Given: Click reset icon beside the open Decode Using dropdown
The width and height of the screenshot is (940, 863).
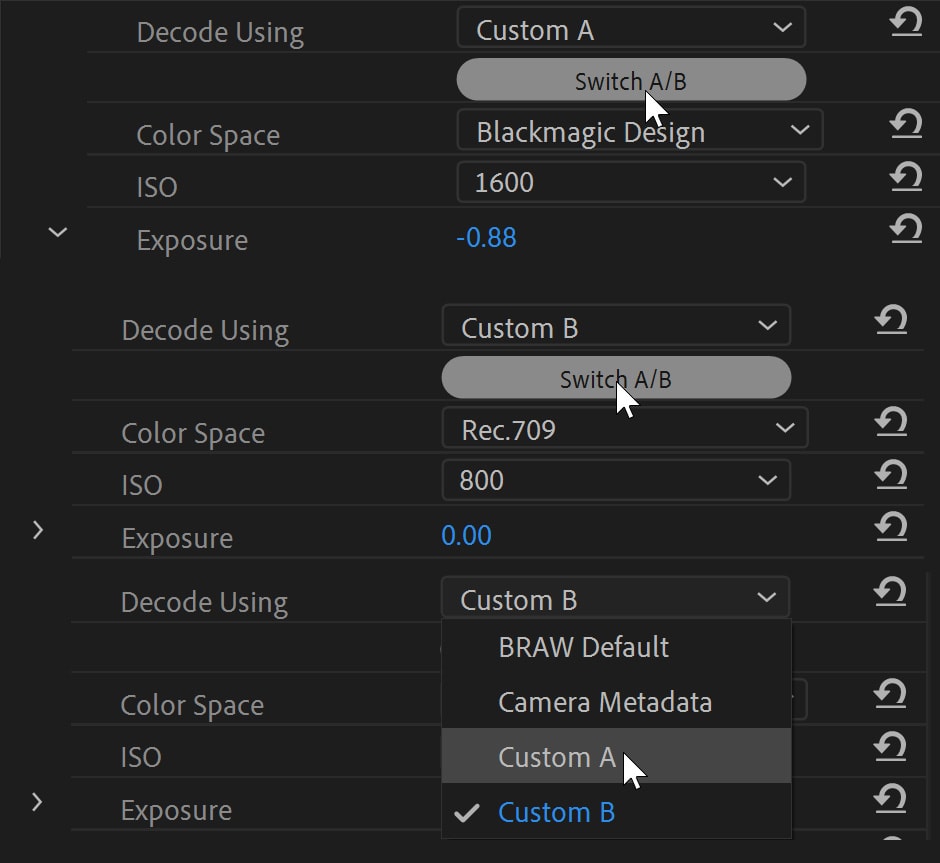Looking at the screenshot, I should coord(890,593).
